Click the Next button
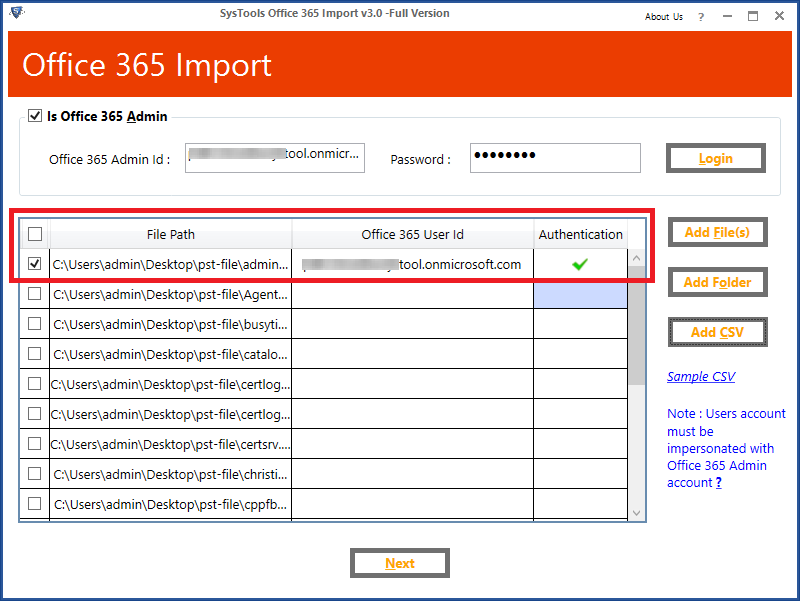 (x=399, y=563)
